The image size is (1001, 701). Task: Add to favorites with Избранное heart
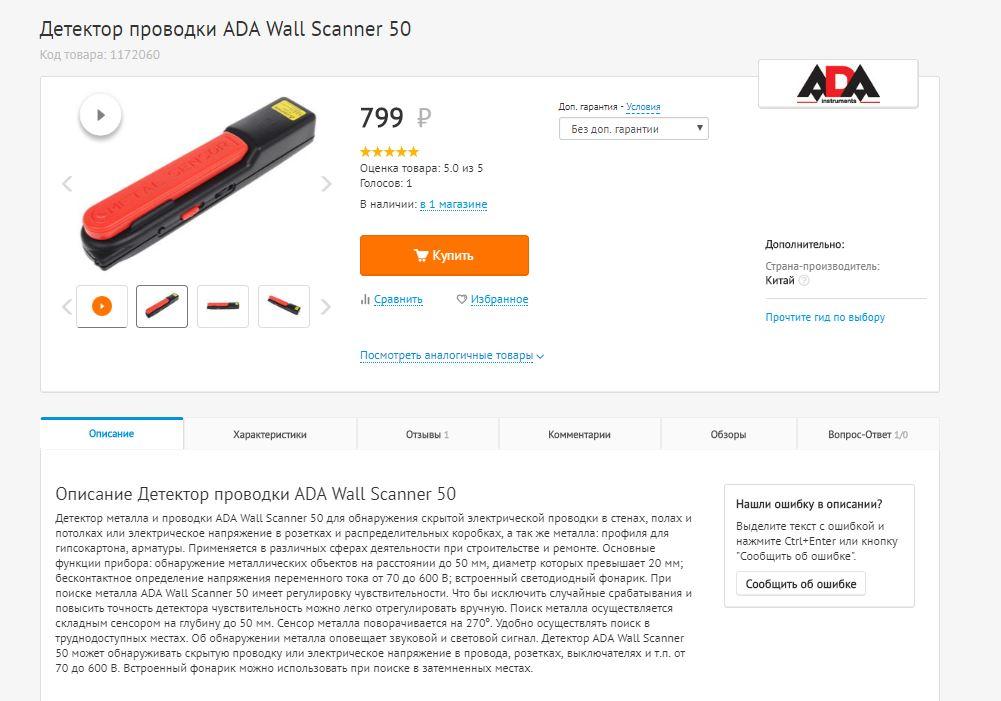[492, 299]
